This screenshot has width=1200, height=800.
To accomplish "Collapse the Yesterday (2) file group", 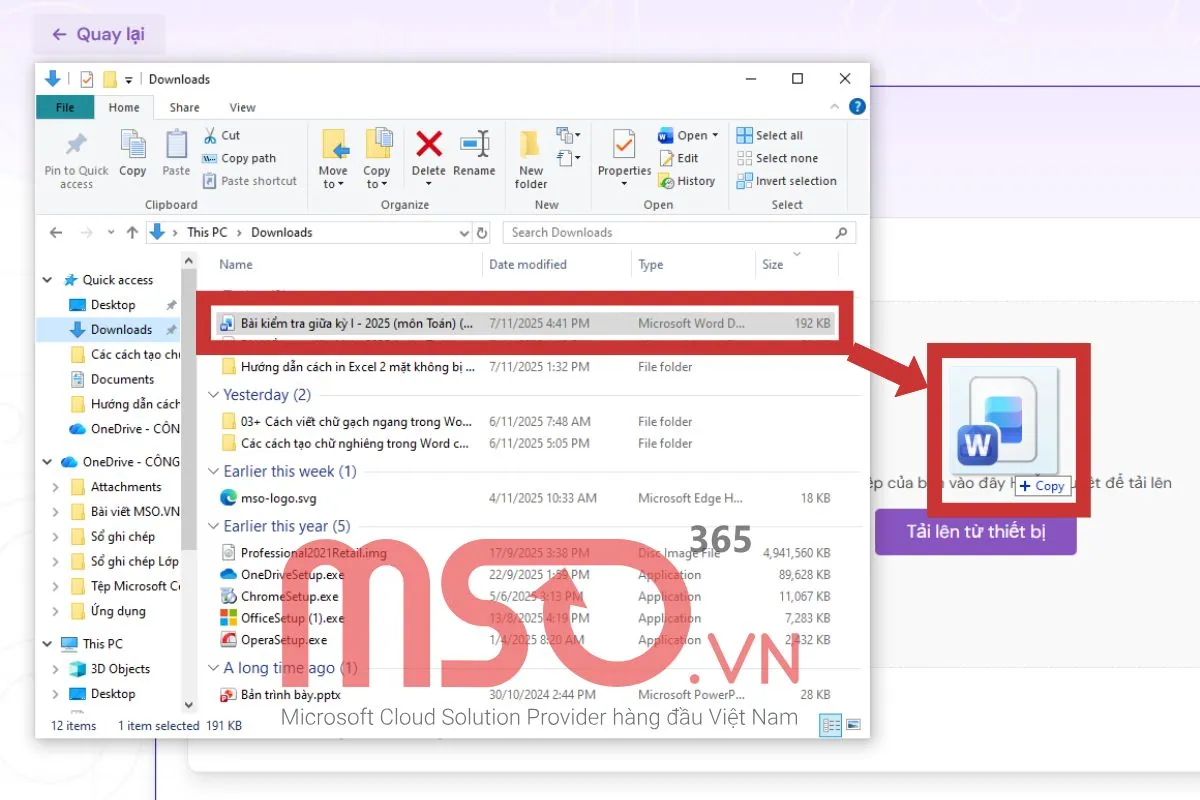I will click(214, 395).
